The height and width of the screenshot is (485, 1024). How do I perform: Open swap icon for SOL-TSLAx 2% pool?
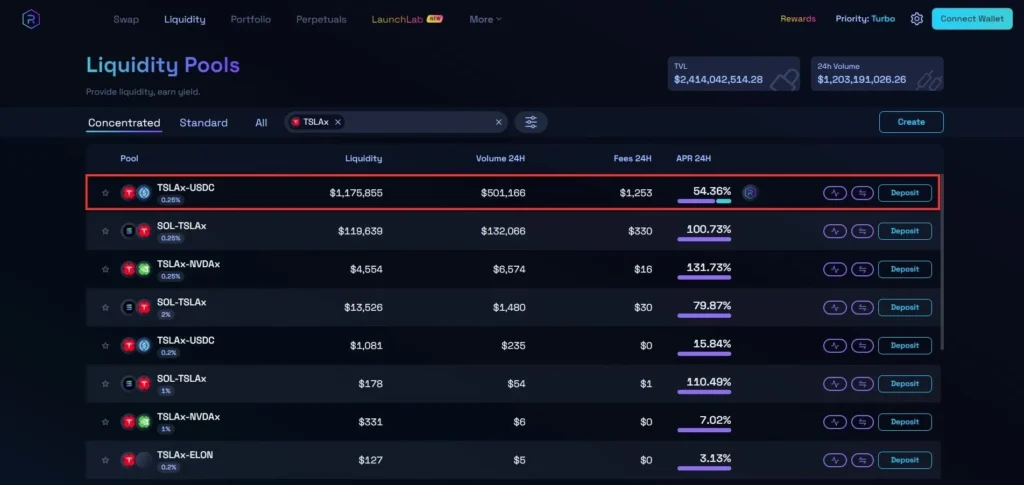coord(862,307)
